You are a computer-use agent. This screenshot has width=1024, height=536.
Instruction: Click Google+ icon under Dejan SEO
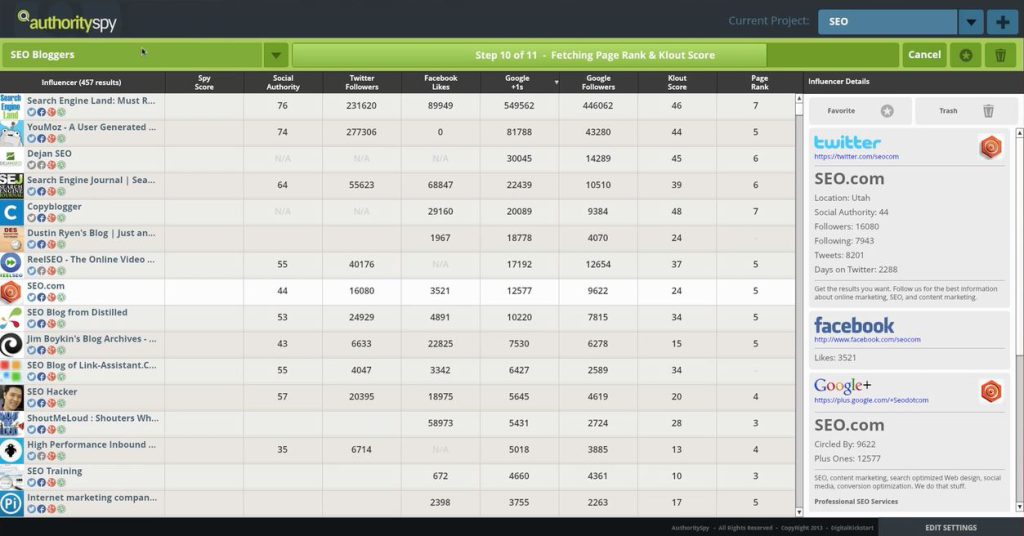click(49, 164)
